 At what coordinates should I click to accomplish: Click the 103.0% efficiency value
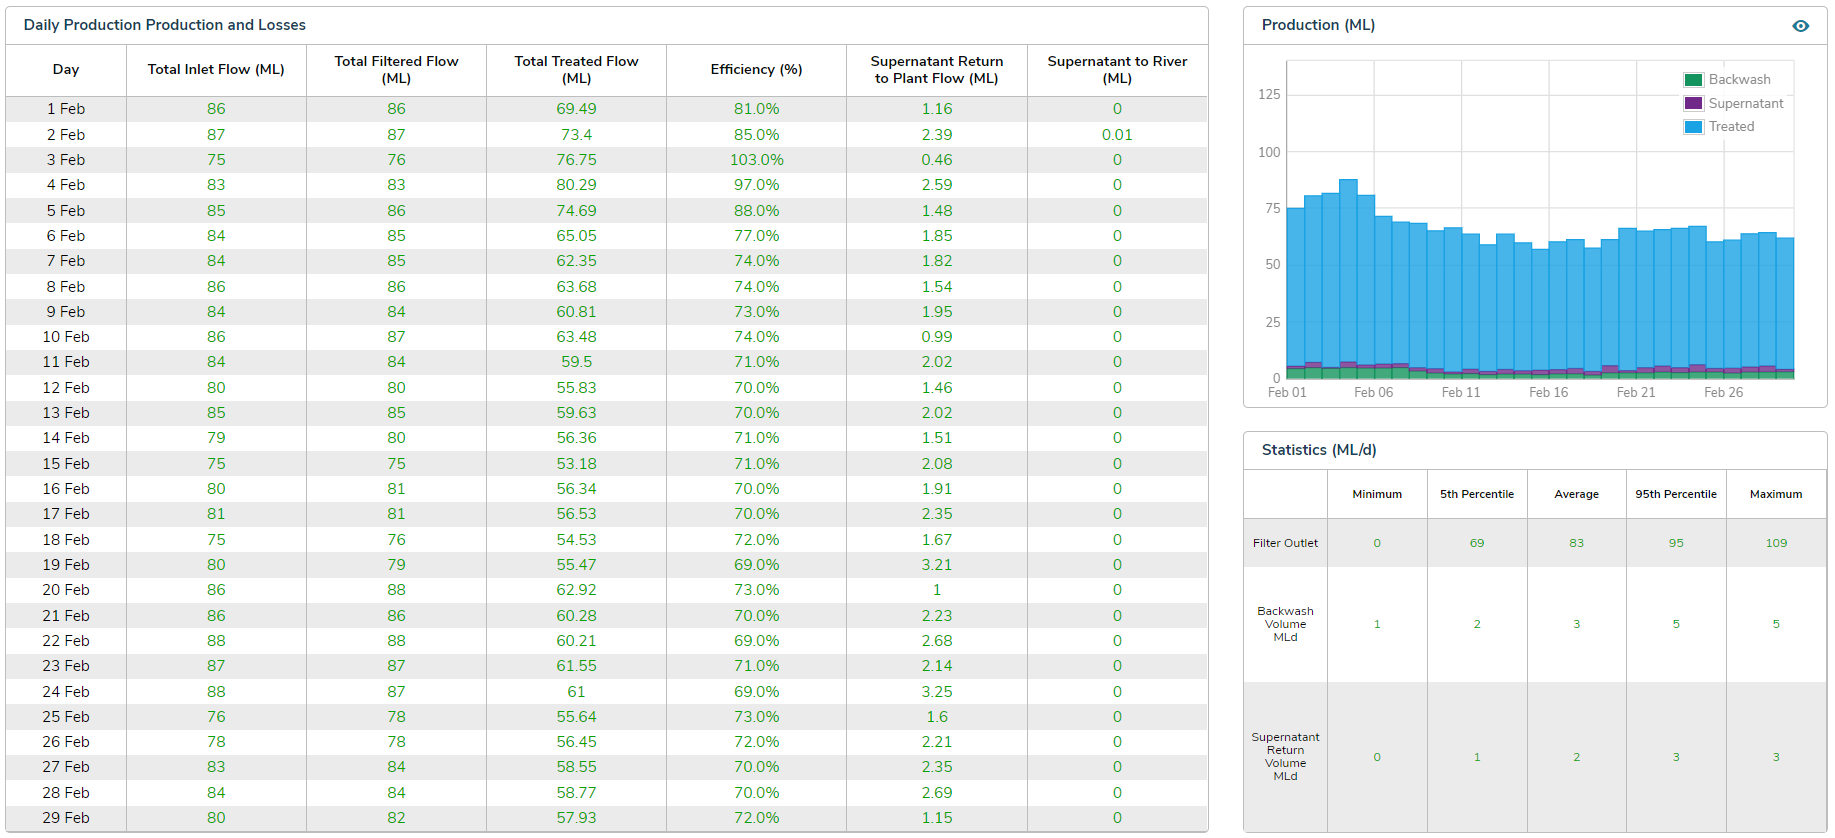pos(756,160)
